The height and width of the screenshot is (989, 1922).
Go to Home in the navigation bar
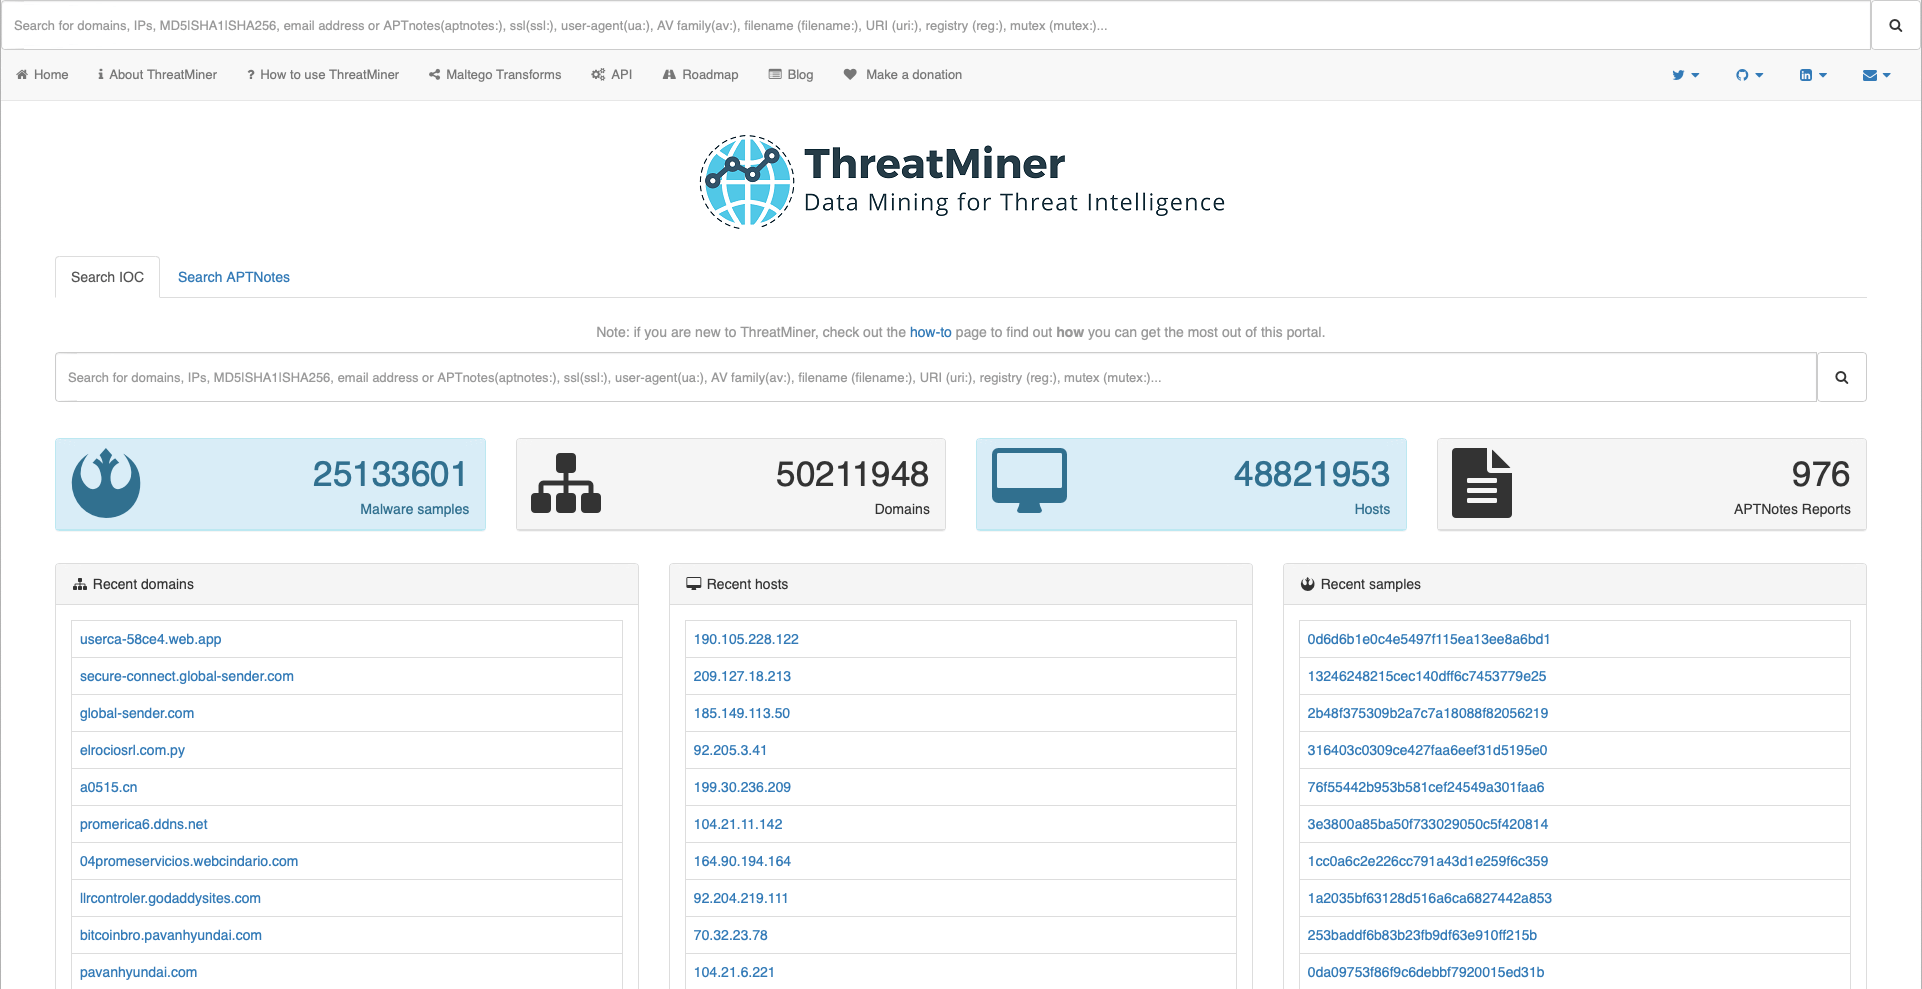[42, 75]
